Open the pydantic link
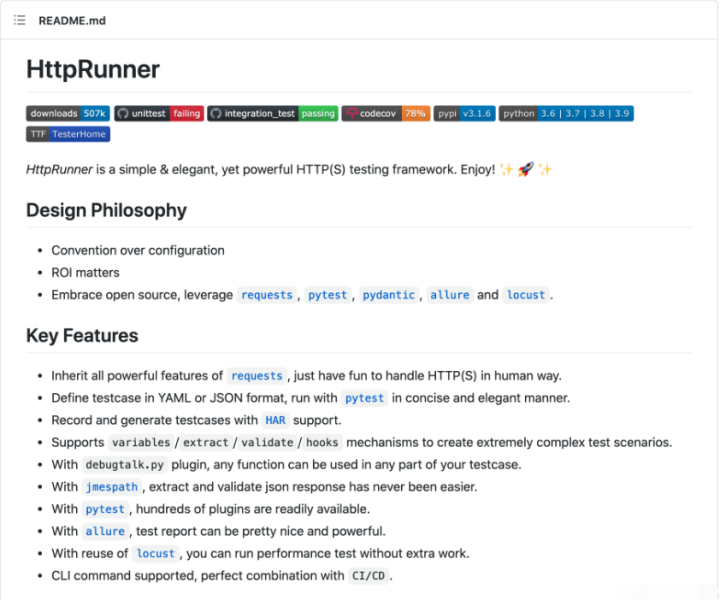Viewport: 720px width, 600px height. click(x=389, y=295)
